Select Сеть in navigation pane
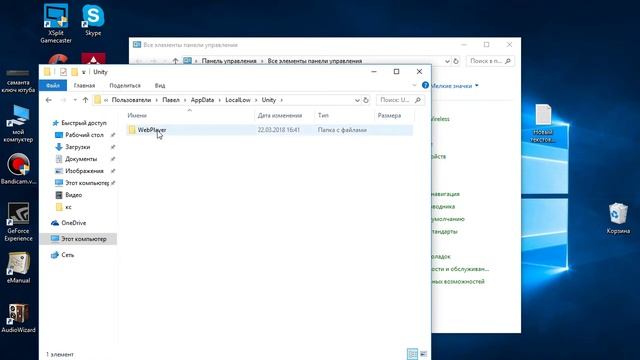640x360 pixels. [67, 255]
